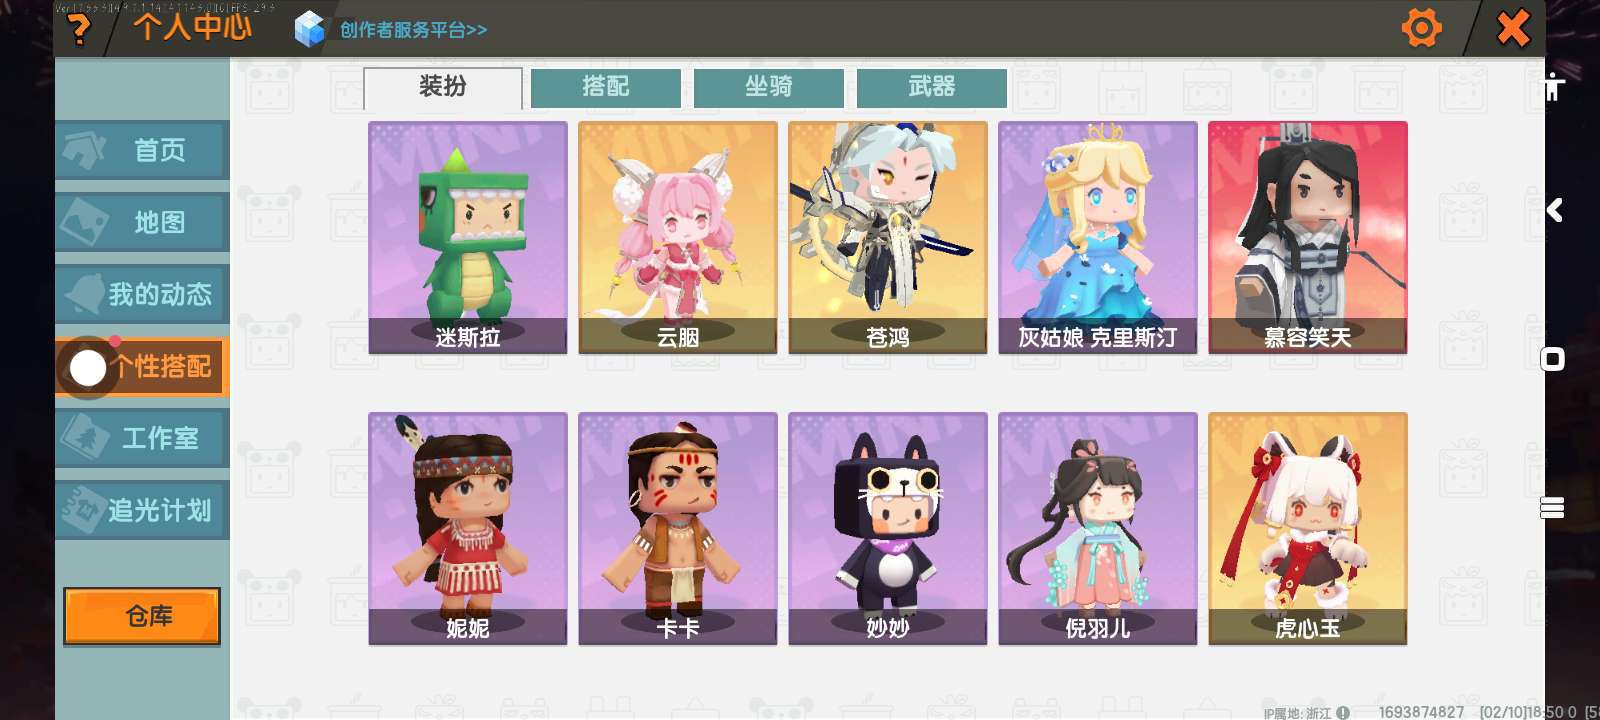This screenshot has height=720, width=1600.
Task: Switch to the 武器 tab
Action: tap(932, 87)
